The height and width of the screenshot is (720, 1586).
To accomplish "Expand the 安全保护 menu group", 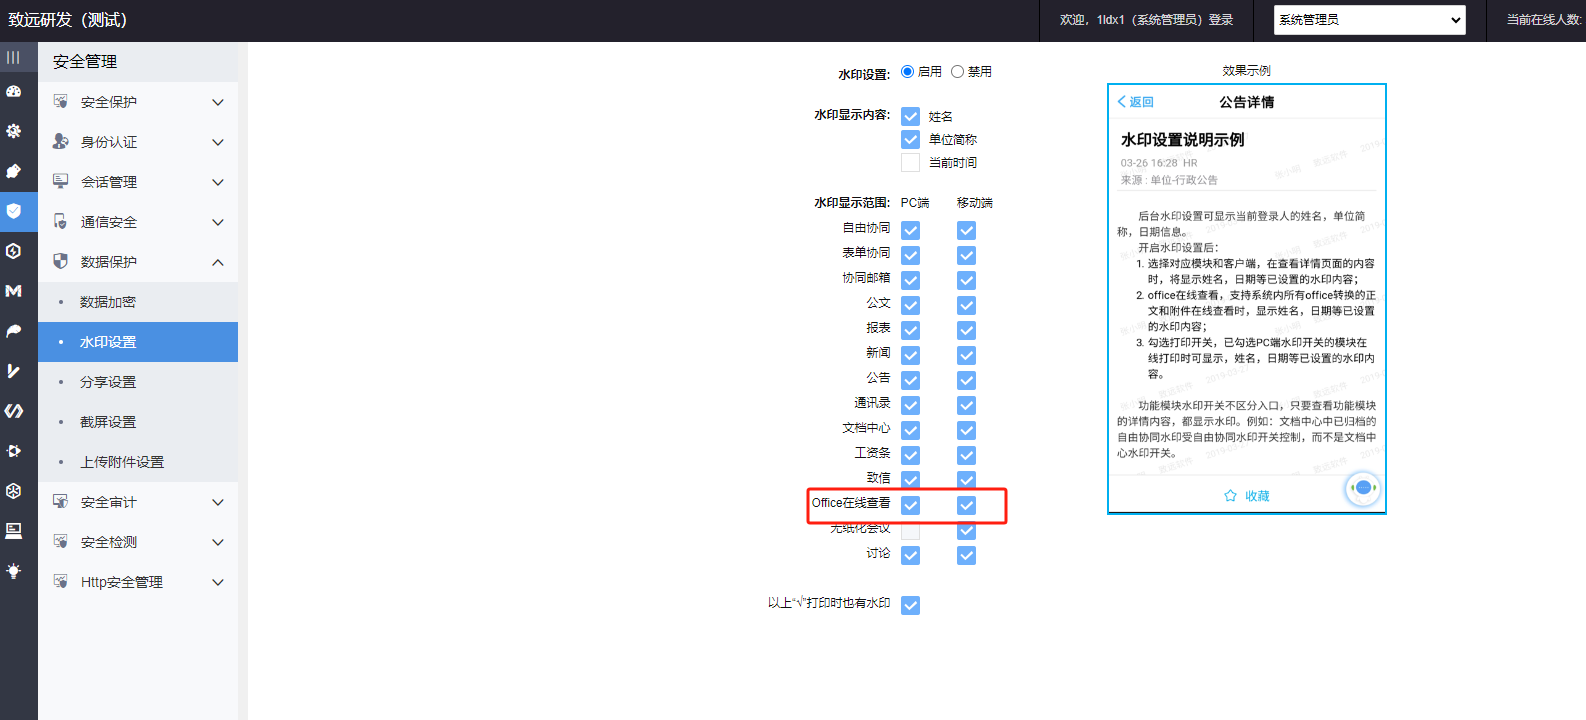I will click(138, 102).
